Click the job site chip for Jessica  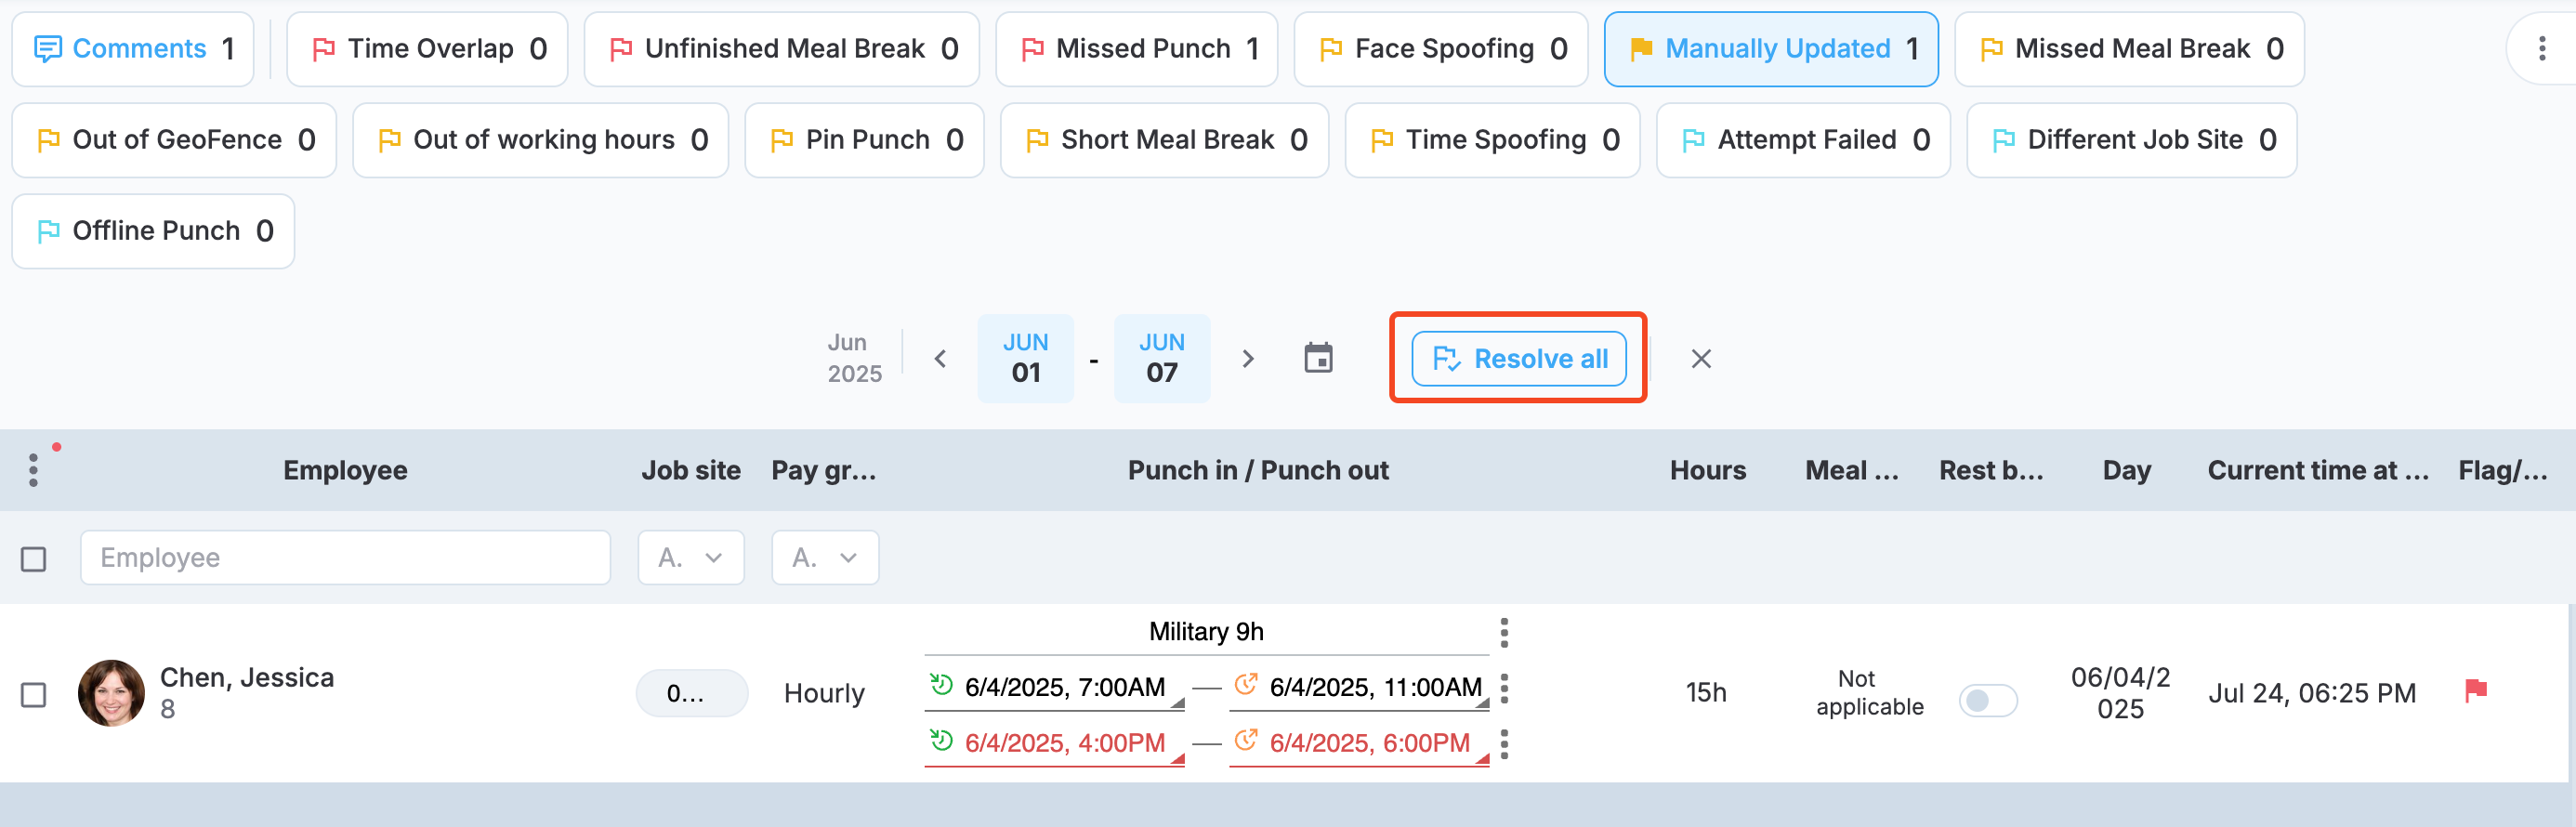tap(691, 693)
